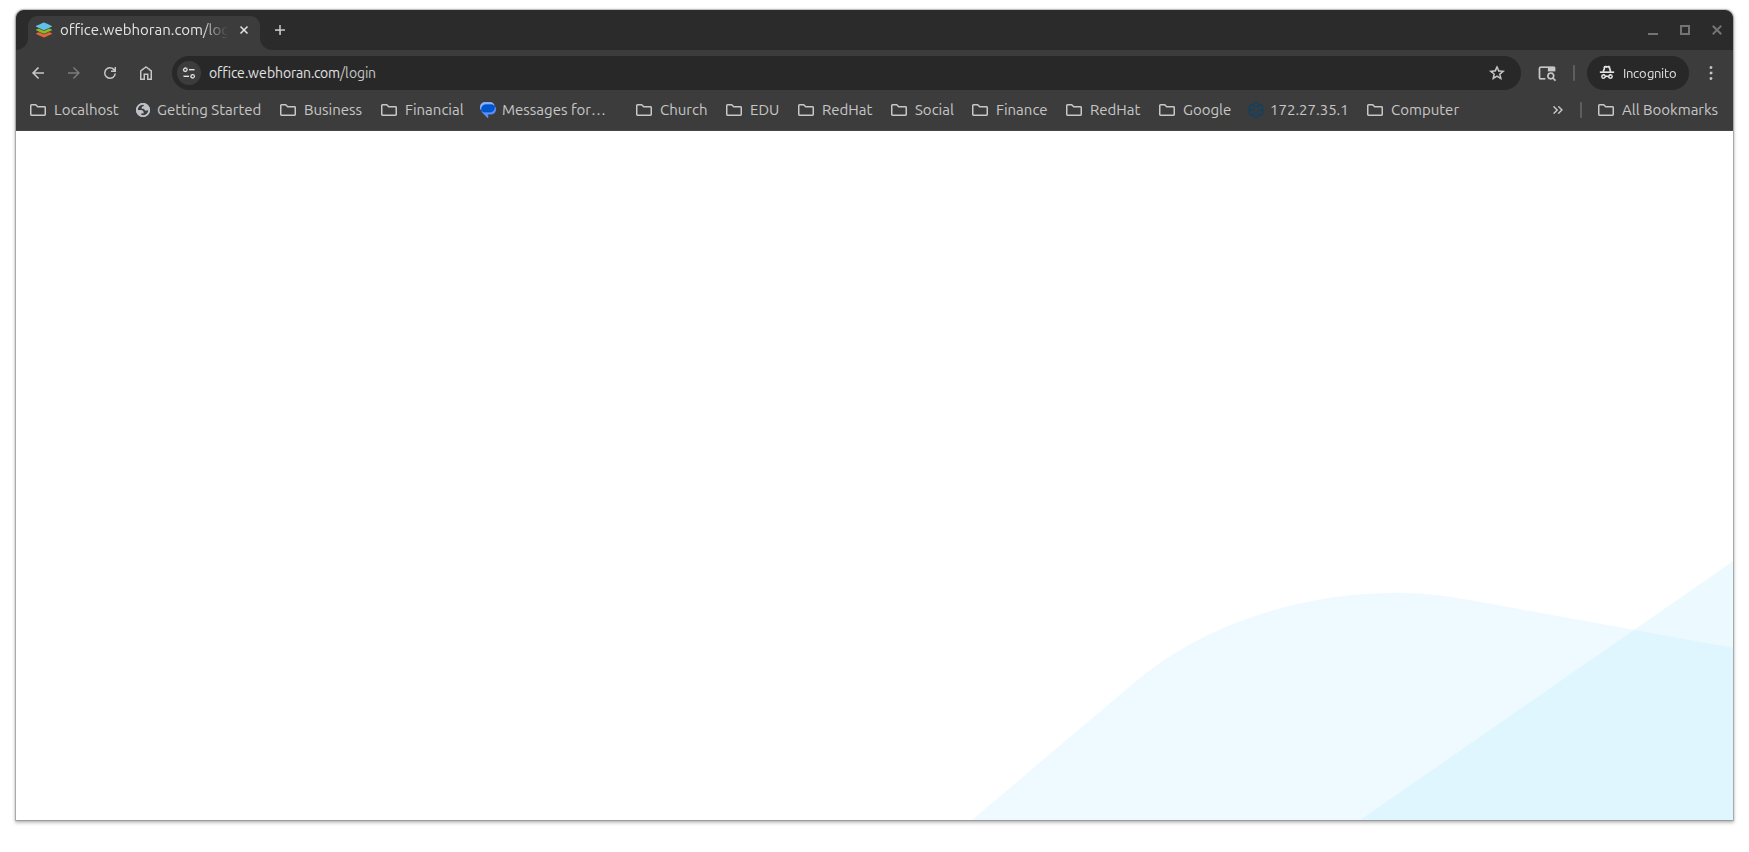The width and height of the screenshot is (1749, 852).
Task: Open Chrome three-dot menu
Action: click(x=1711, y=73)
